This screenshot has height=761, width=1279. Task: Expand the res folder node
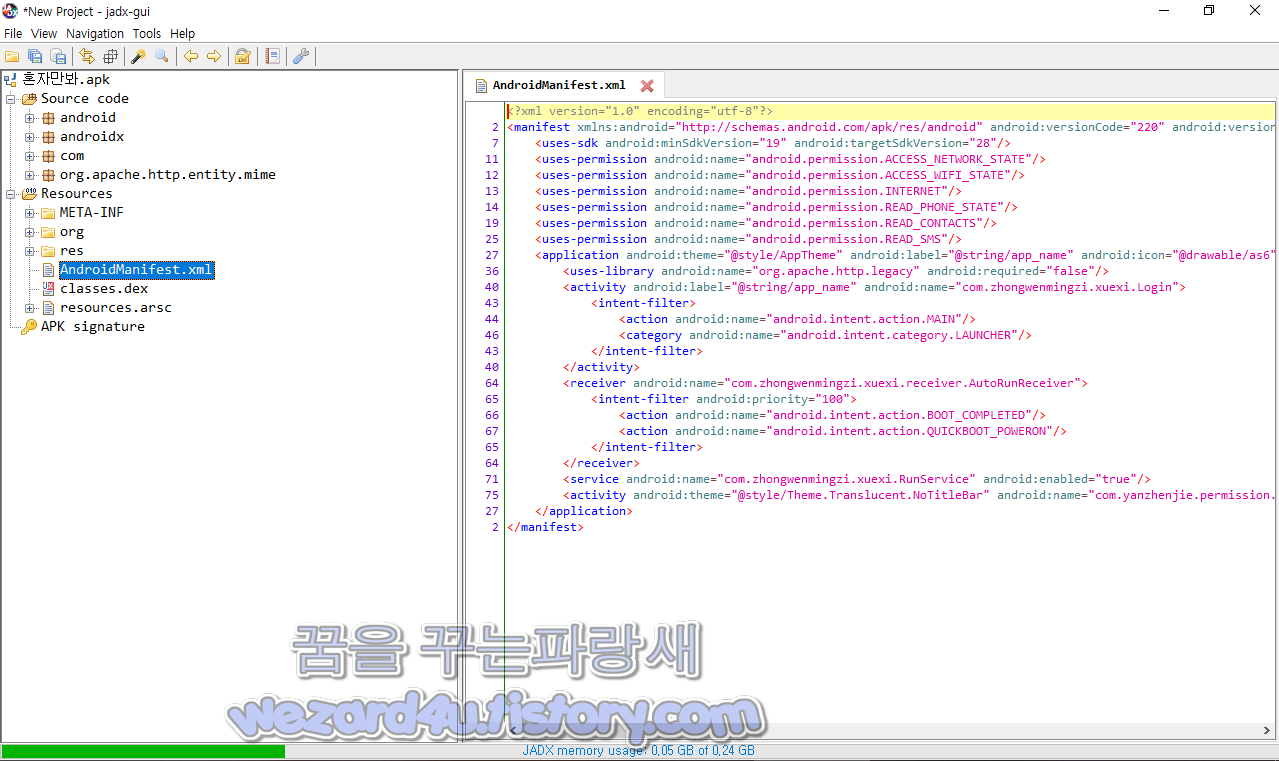pyautogui.click(x=30, y=251)
